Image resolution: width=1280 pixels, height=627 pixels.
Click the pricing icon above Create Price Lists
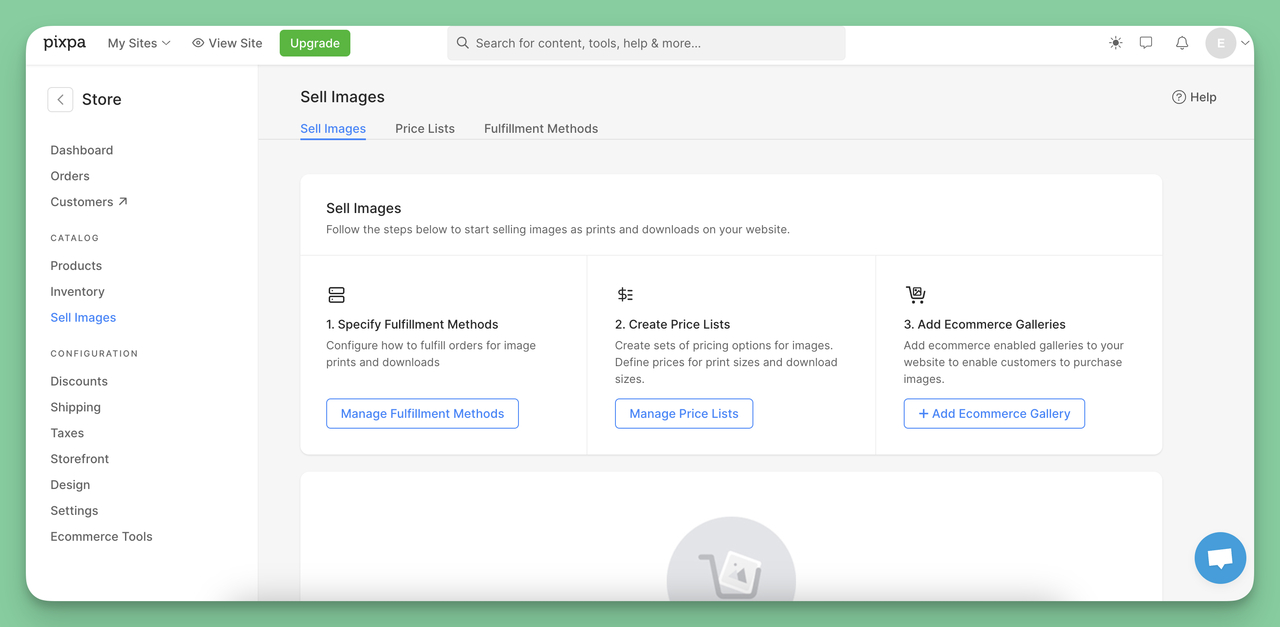pyautogui.click(x=625, y=294)
